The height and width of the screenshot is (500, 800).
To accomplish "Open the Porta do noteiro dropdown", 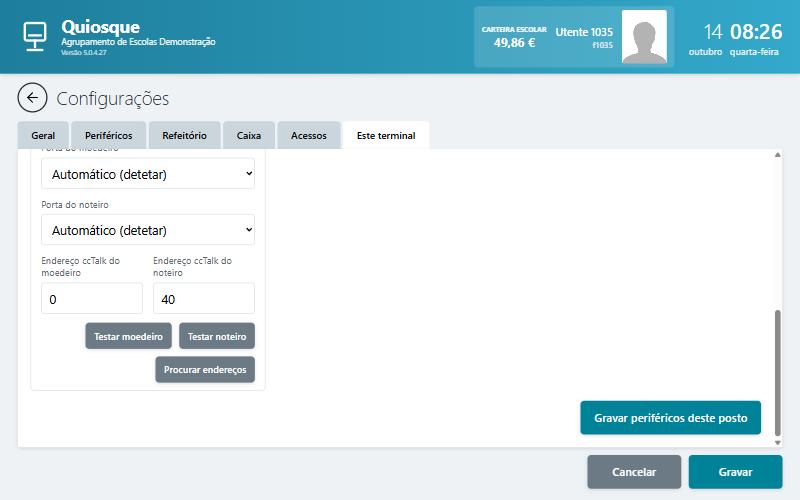I will 148,230.
